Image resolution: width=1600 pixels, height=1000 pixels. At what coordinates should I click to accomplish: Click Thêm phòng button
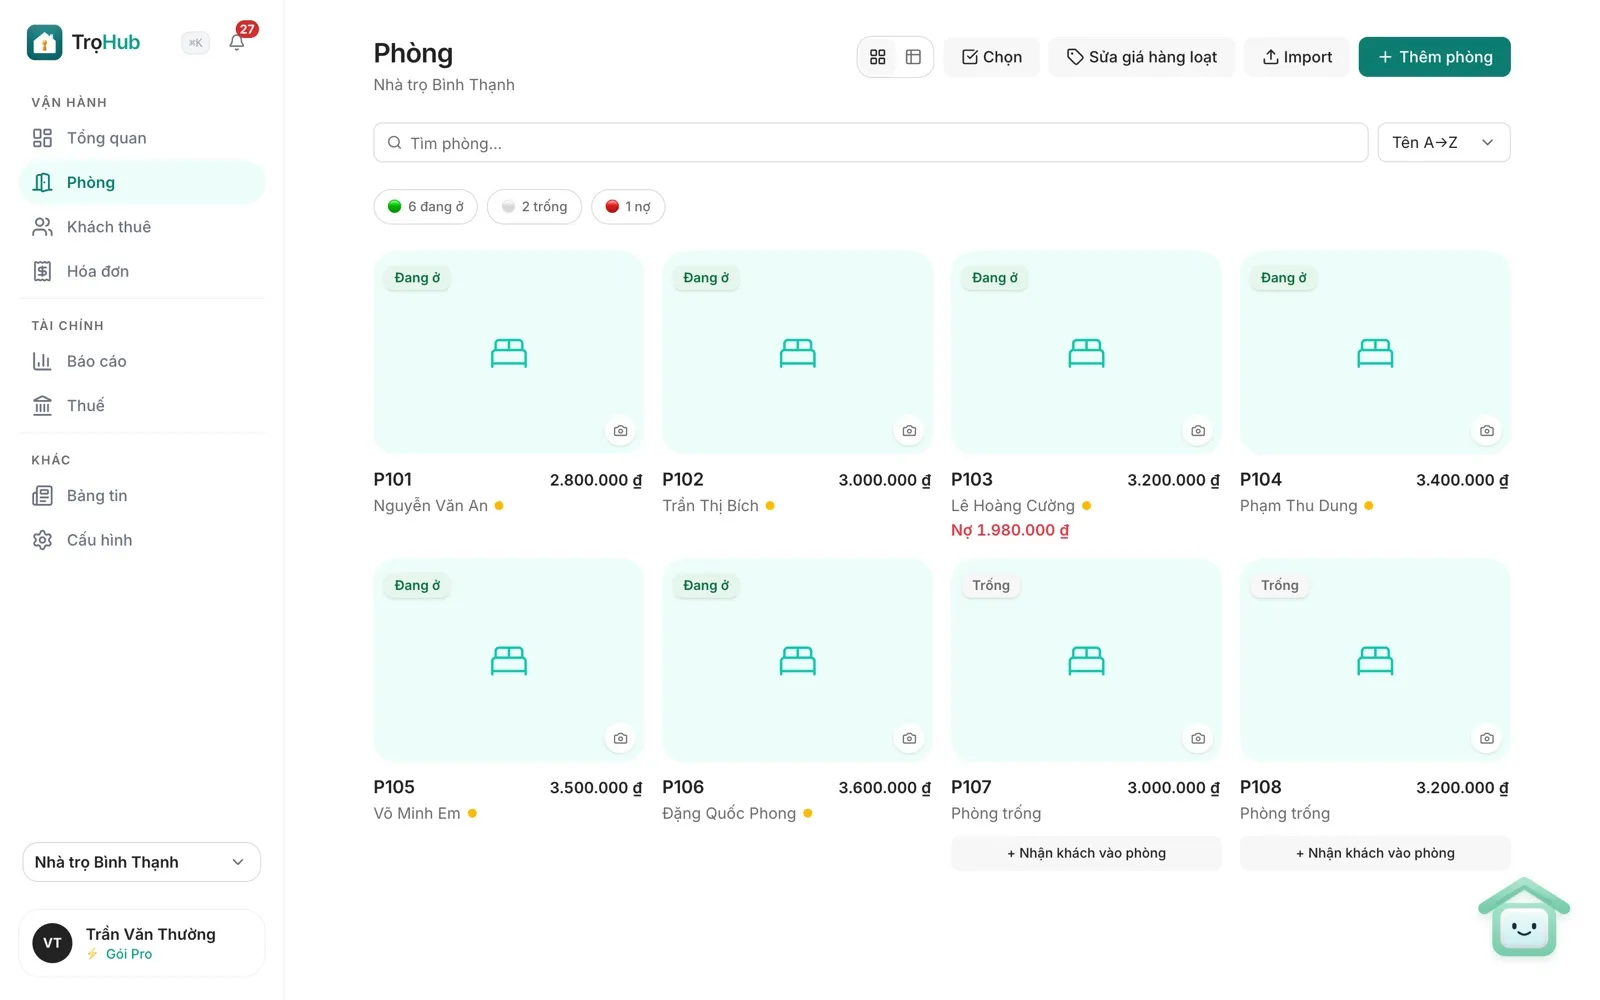tap(1434, 57)
